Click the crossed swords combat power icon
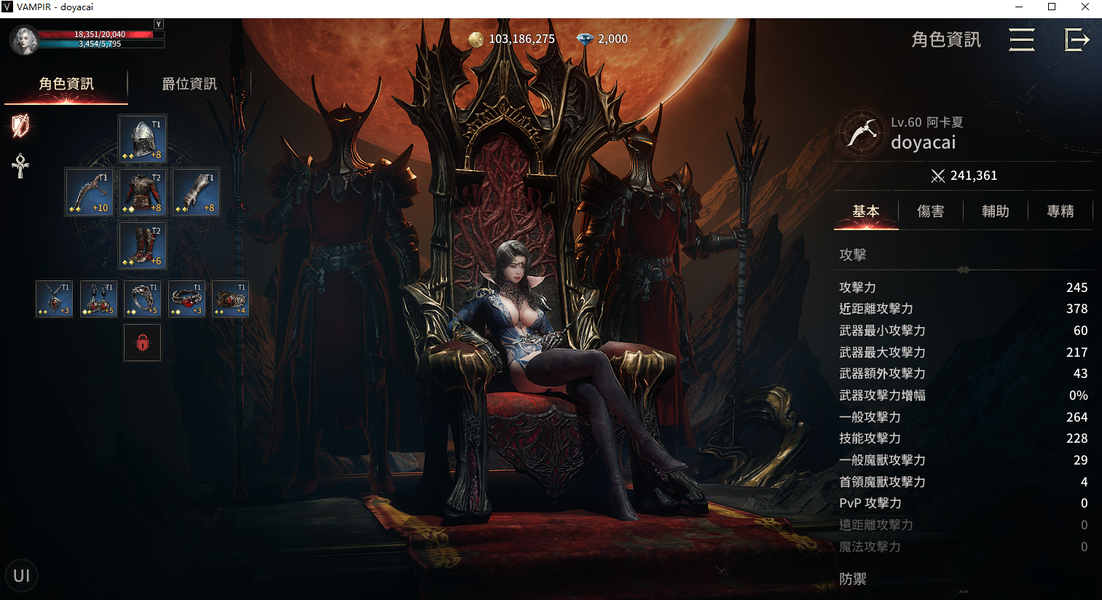Screen dimensions: 1102x600 [938, 176]
